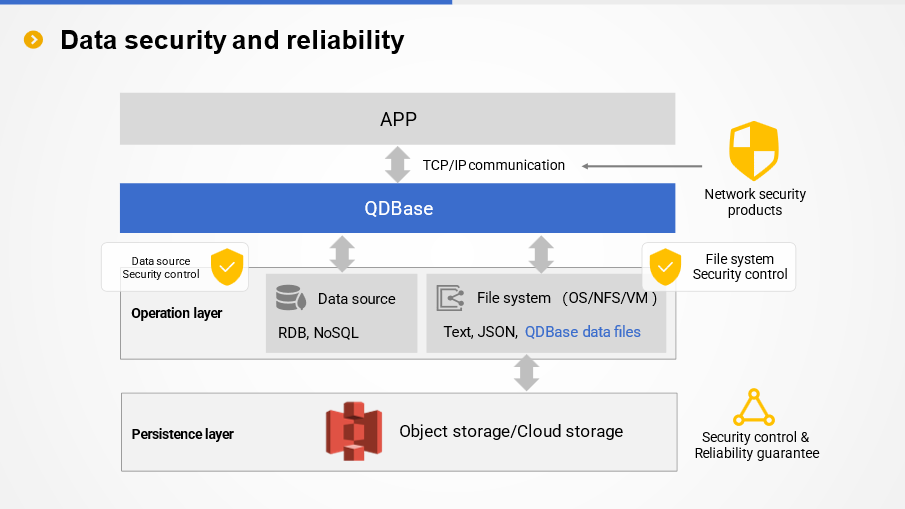The image size is (905, 509).
Task: Click the Data security and reliability title
Action: click(x=232, y=40)
